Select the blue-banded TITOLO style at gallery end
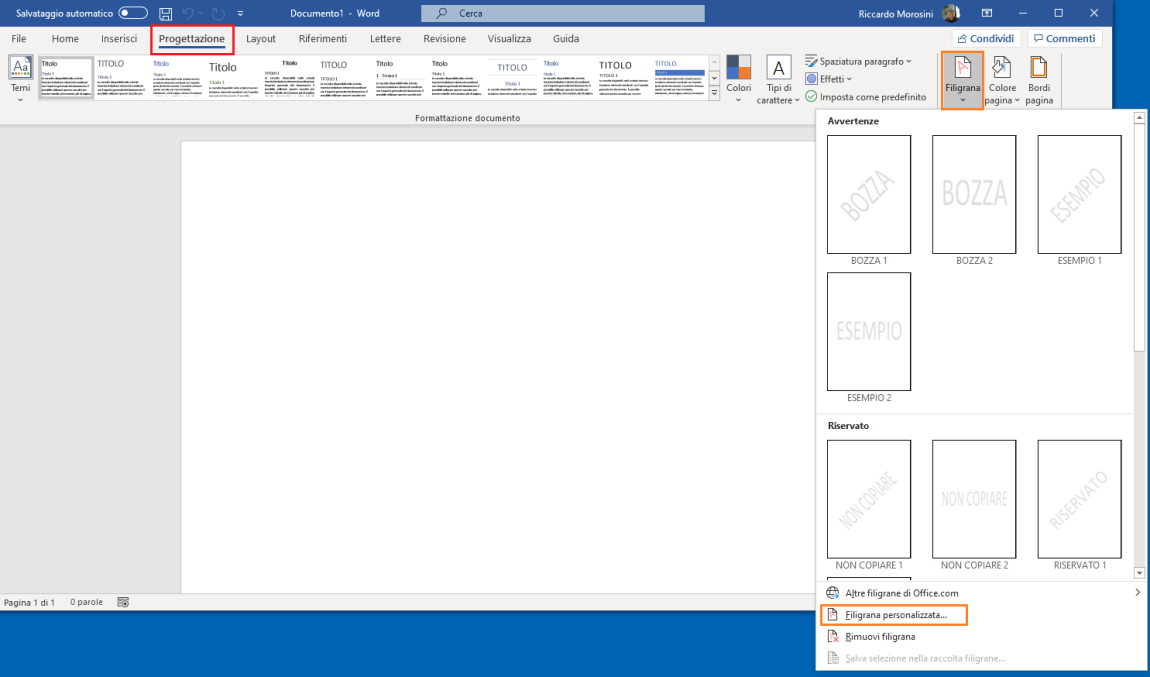 679,78
